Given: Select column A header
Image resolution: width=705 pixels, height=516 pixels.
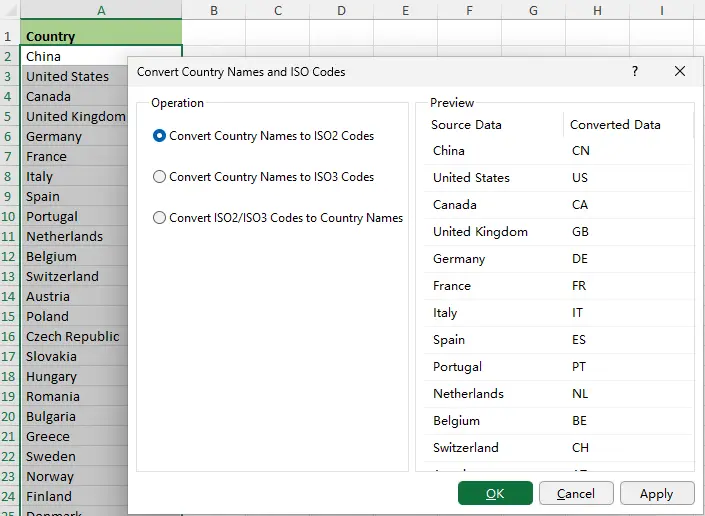Looking at the screenshot, I should tap(101, 10).
